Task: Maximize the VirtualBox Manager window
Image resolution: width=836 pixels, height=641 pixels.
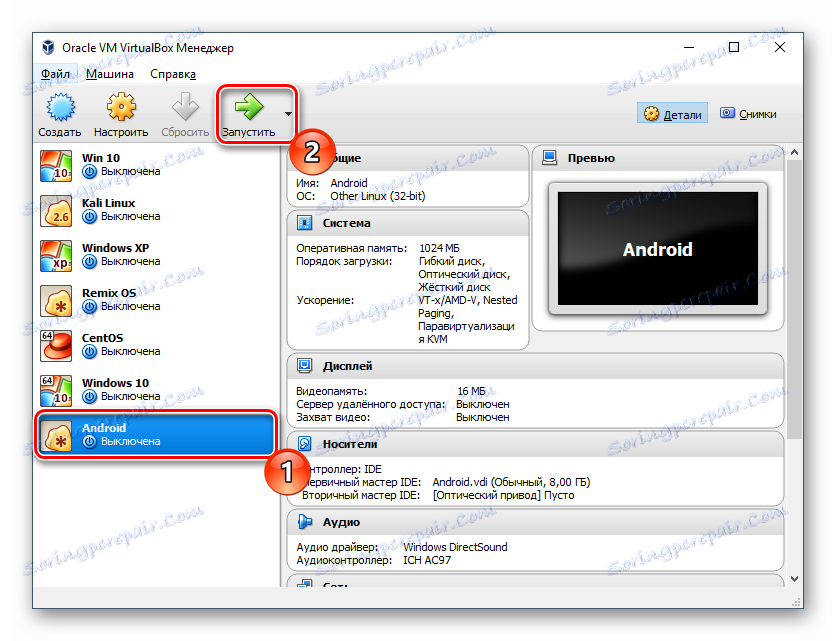Action: click(x=734, y=47)
